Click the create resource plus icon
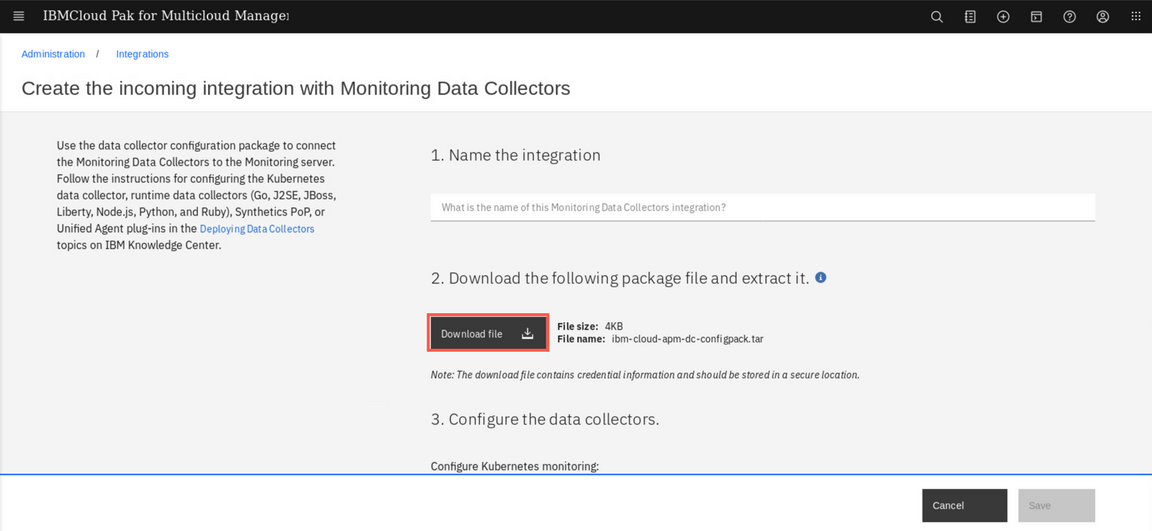Viewport: 1152px width, 531px height. tap(1003, 17)
